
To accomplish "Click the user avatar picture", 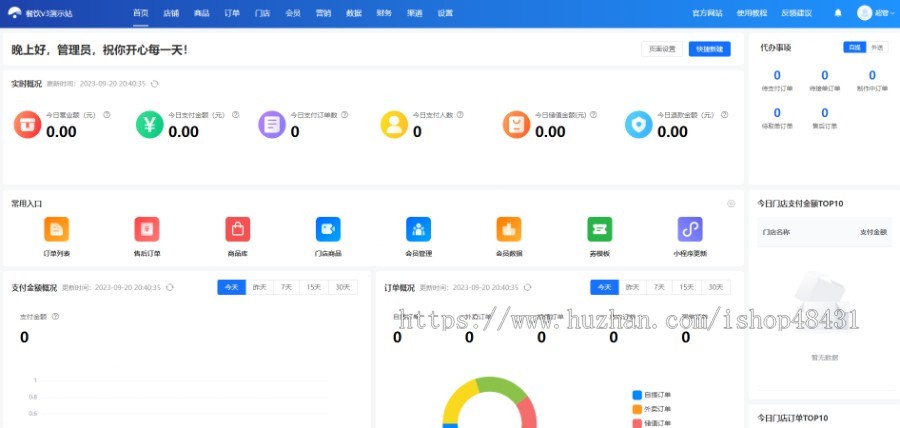I will click(x=864, y=13).
